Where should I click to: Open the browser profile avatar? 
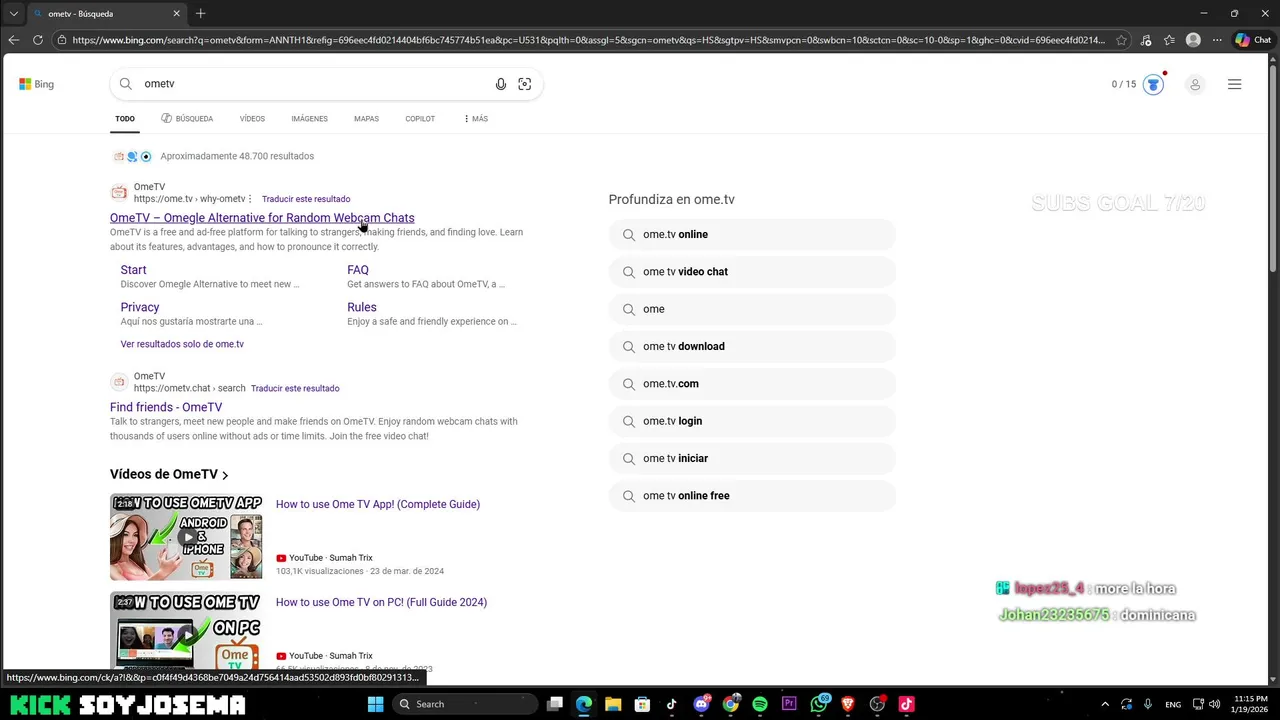tap(1193, 40)
